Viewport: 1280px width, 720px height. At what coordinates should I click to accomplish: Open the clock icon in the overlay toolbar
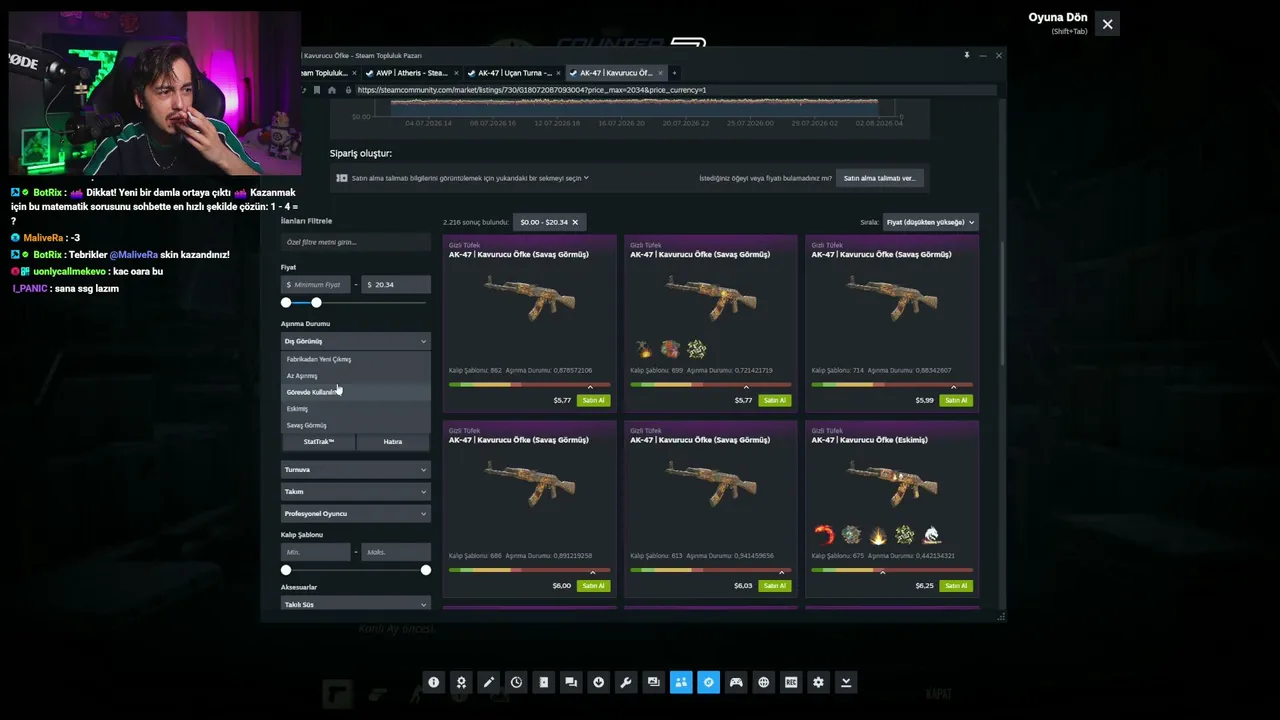tap(516, 682)
